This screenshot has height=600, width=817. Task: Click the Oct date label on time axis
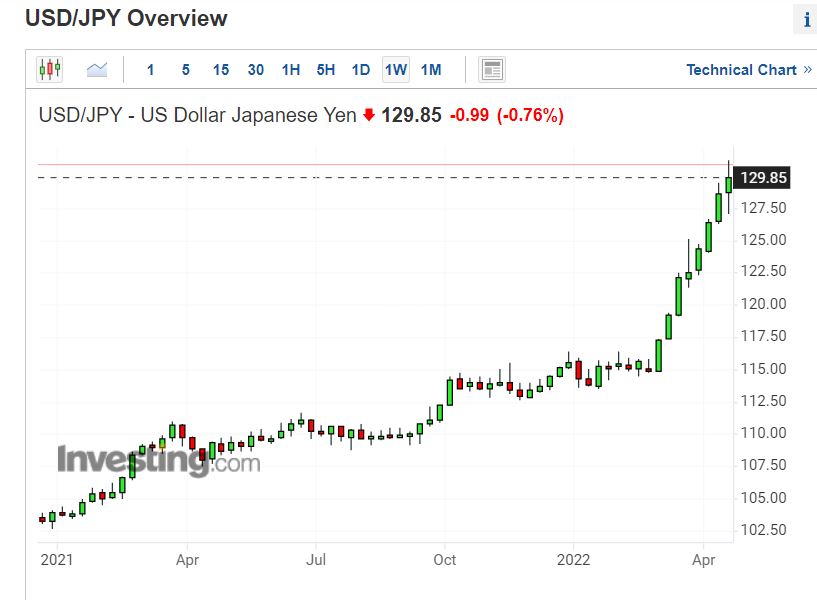point(444,560)
